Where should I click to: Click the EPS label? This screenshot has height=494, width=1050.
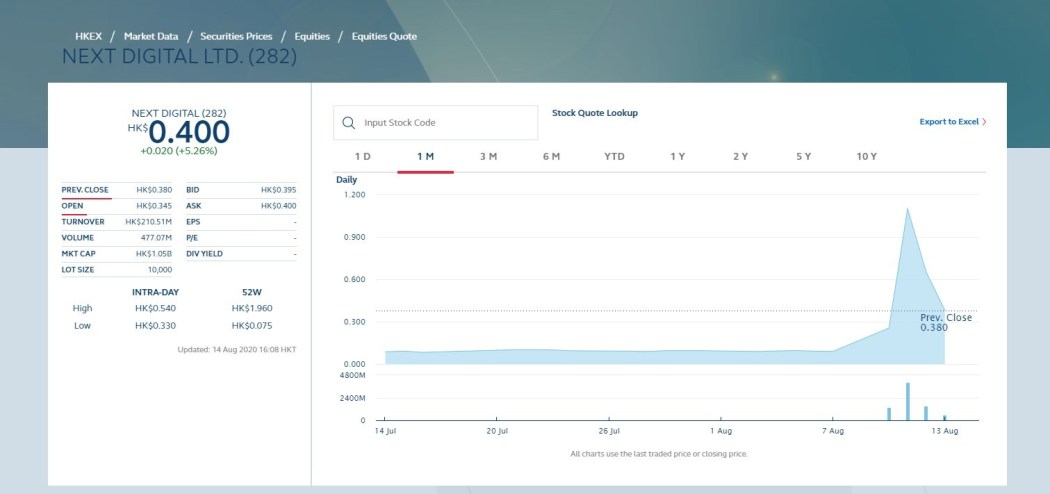(x=193, y=222)
